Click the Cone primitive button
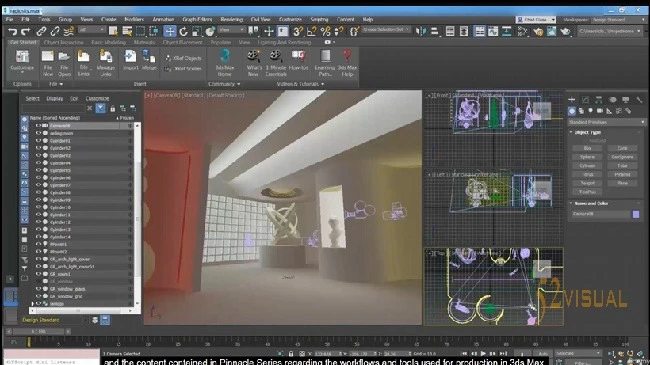Image resolution: width=650 pixels, height=365 pixels. pyautogui.click(x=622, y=148)
